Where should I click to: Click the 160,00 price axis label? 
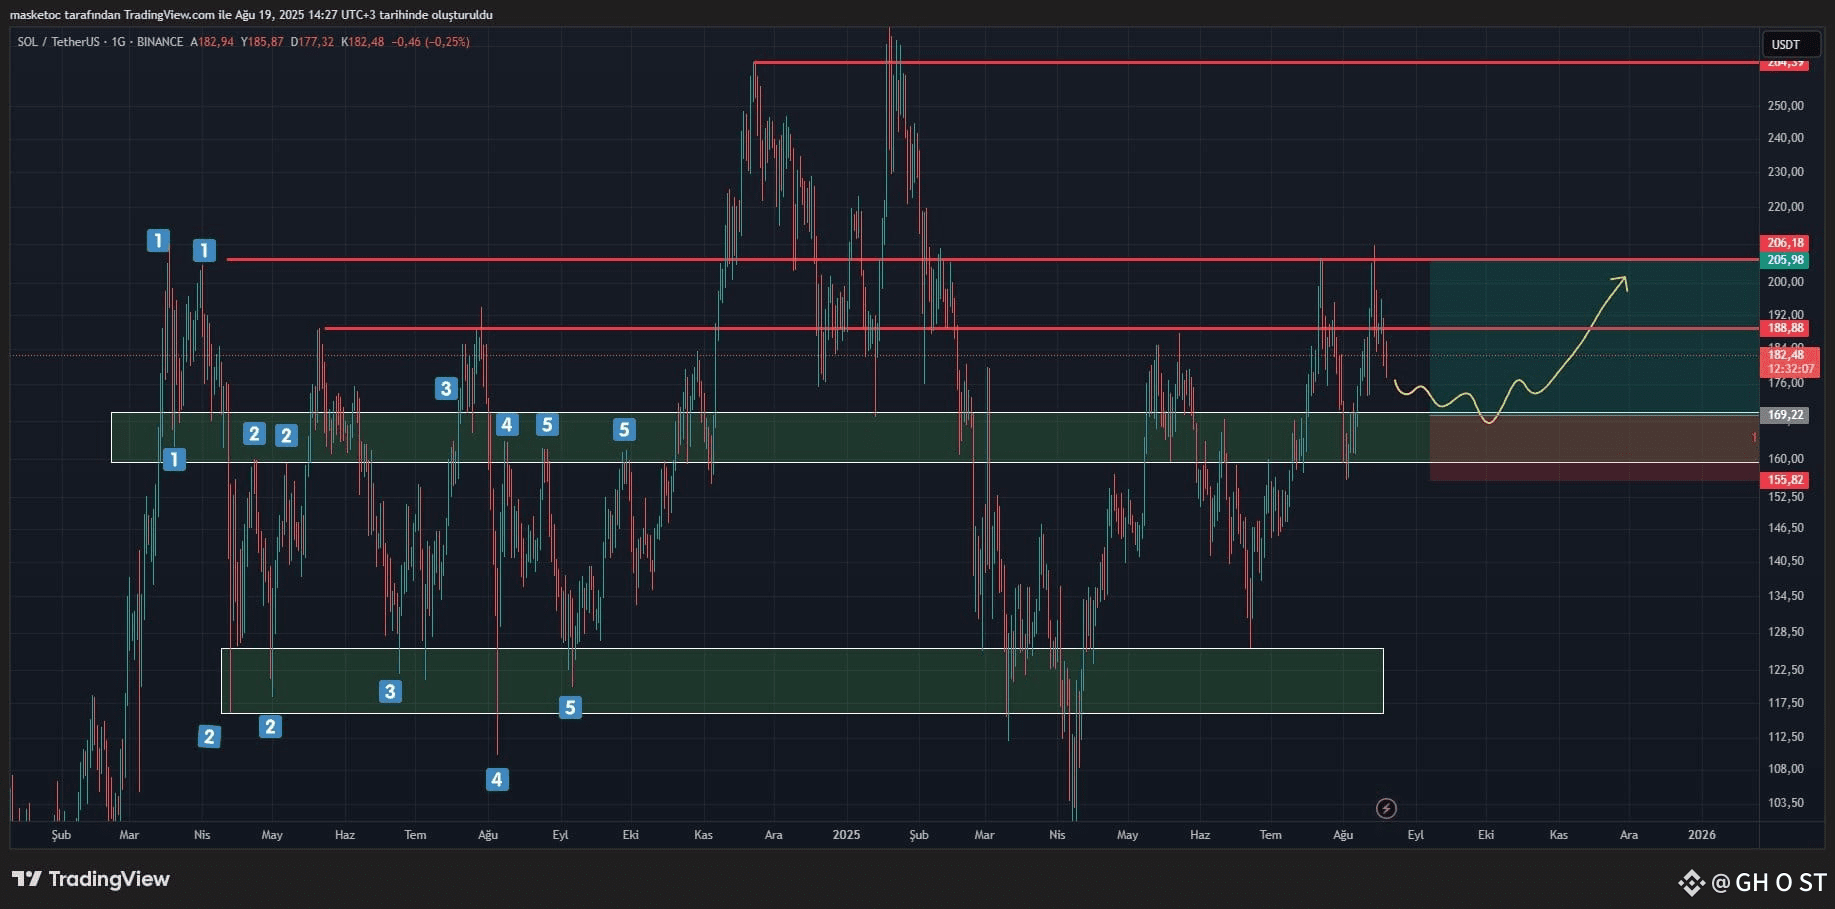point(1786,459)
